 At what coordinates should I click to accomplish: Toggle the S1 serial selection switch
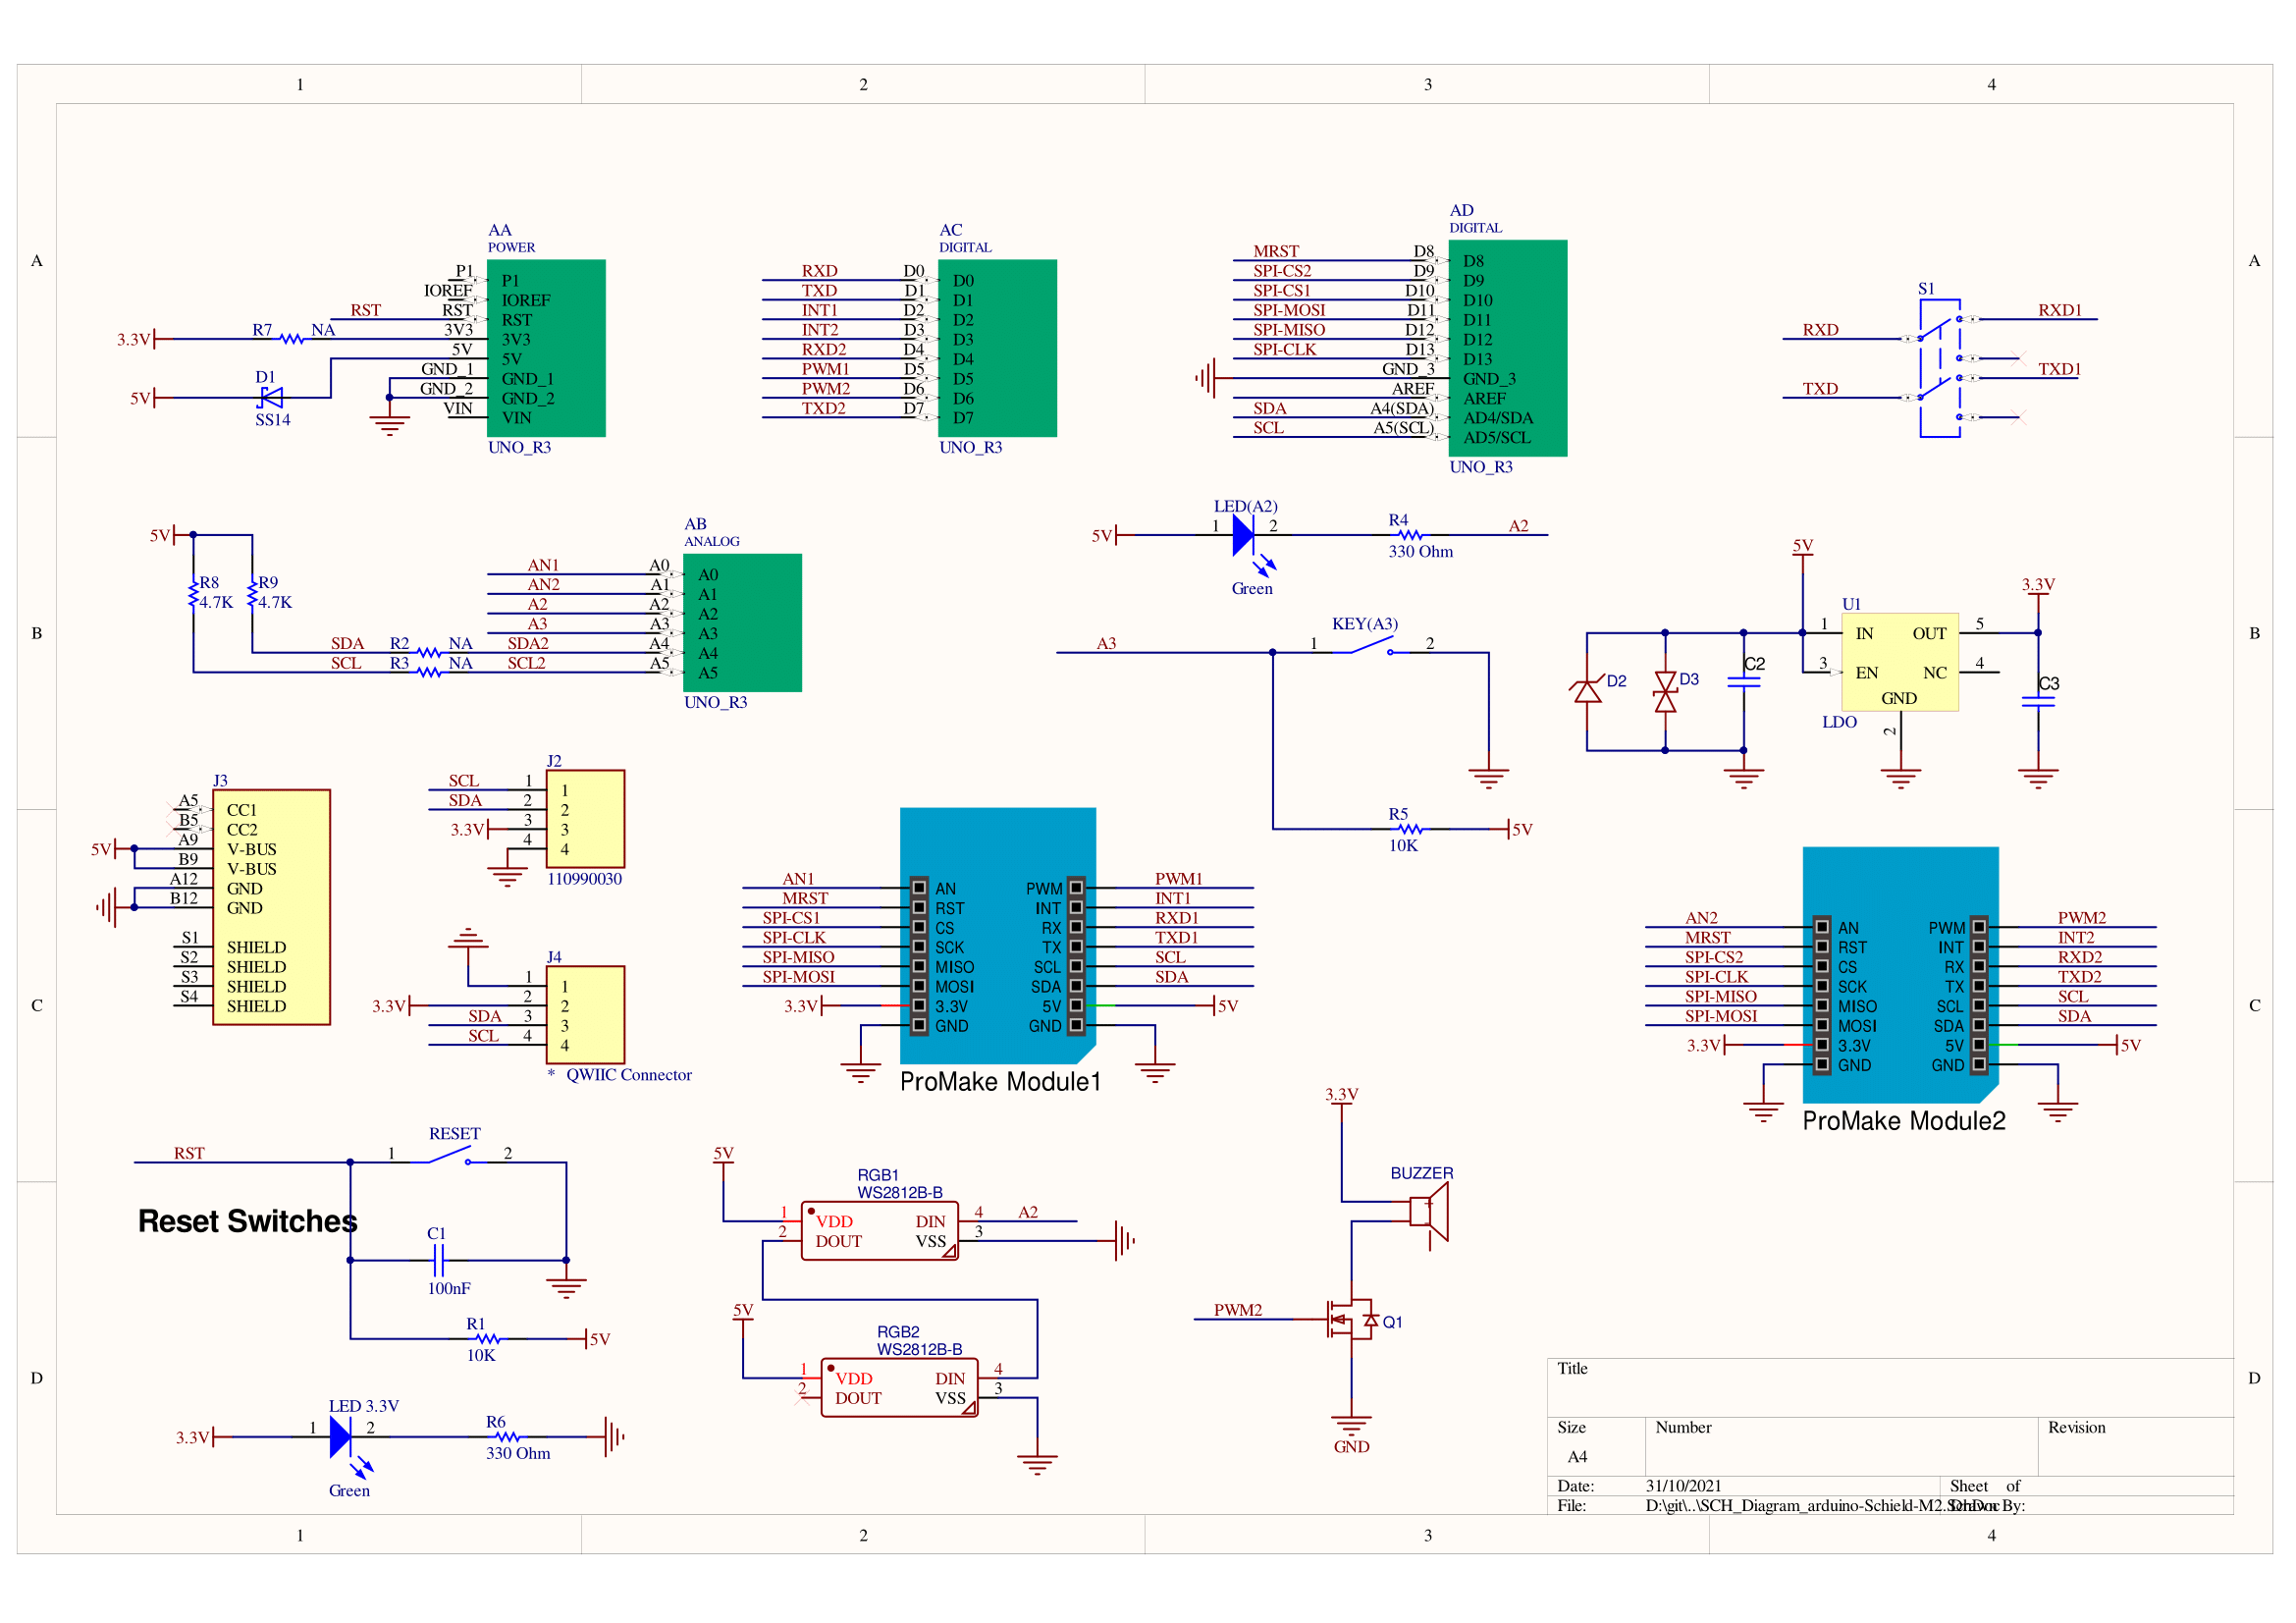coord(1938,365)
